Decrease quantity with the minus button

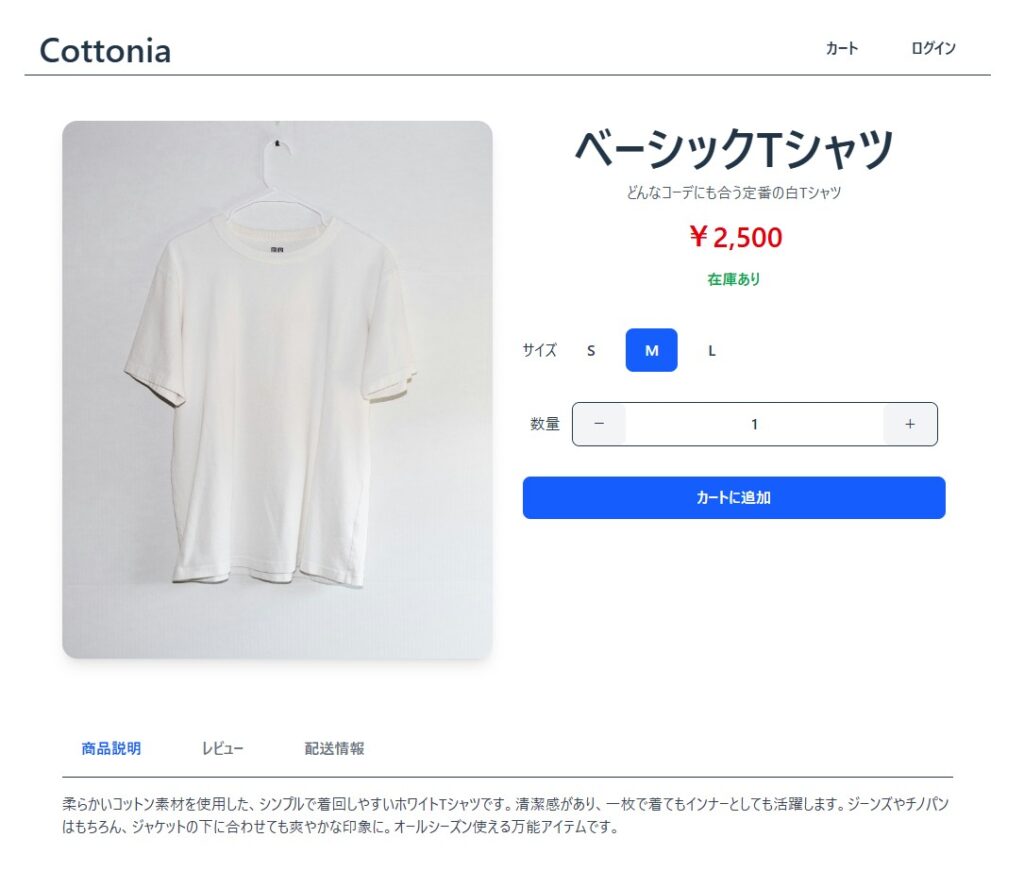(x=599, y=424)
